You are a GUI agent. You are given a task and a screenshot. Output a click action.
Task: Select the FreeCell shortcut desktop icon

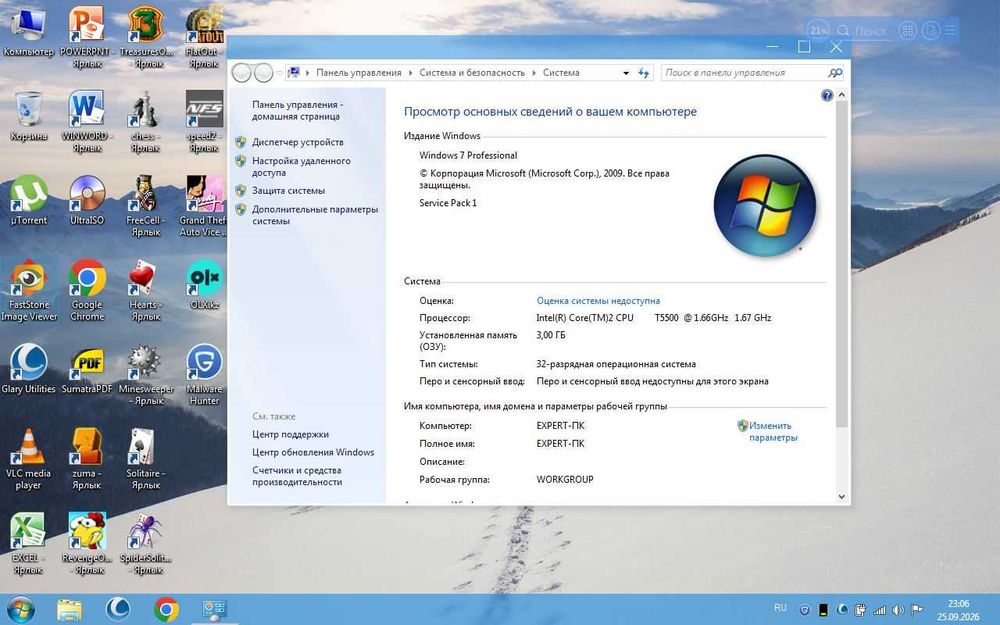coord(145,205)
